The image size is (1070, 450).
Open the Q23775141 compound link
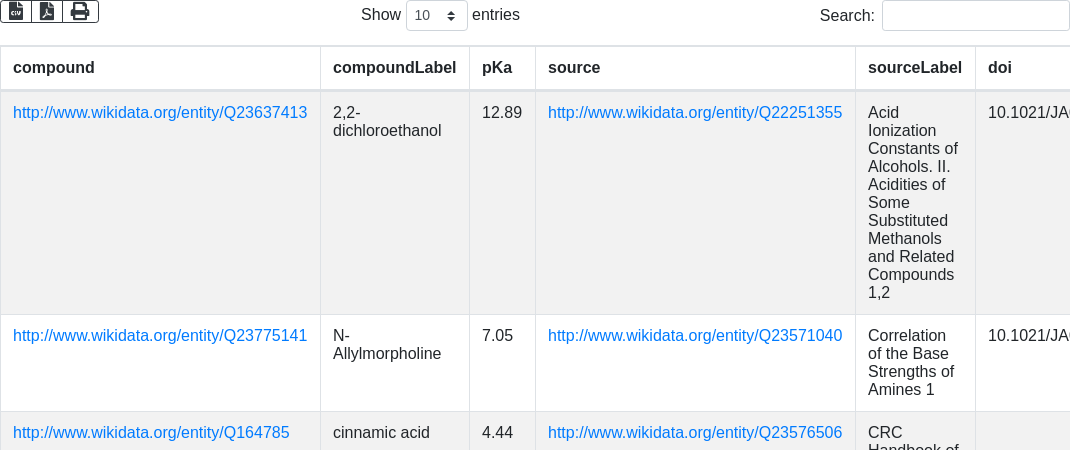(160, 335)
